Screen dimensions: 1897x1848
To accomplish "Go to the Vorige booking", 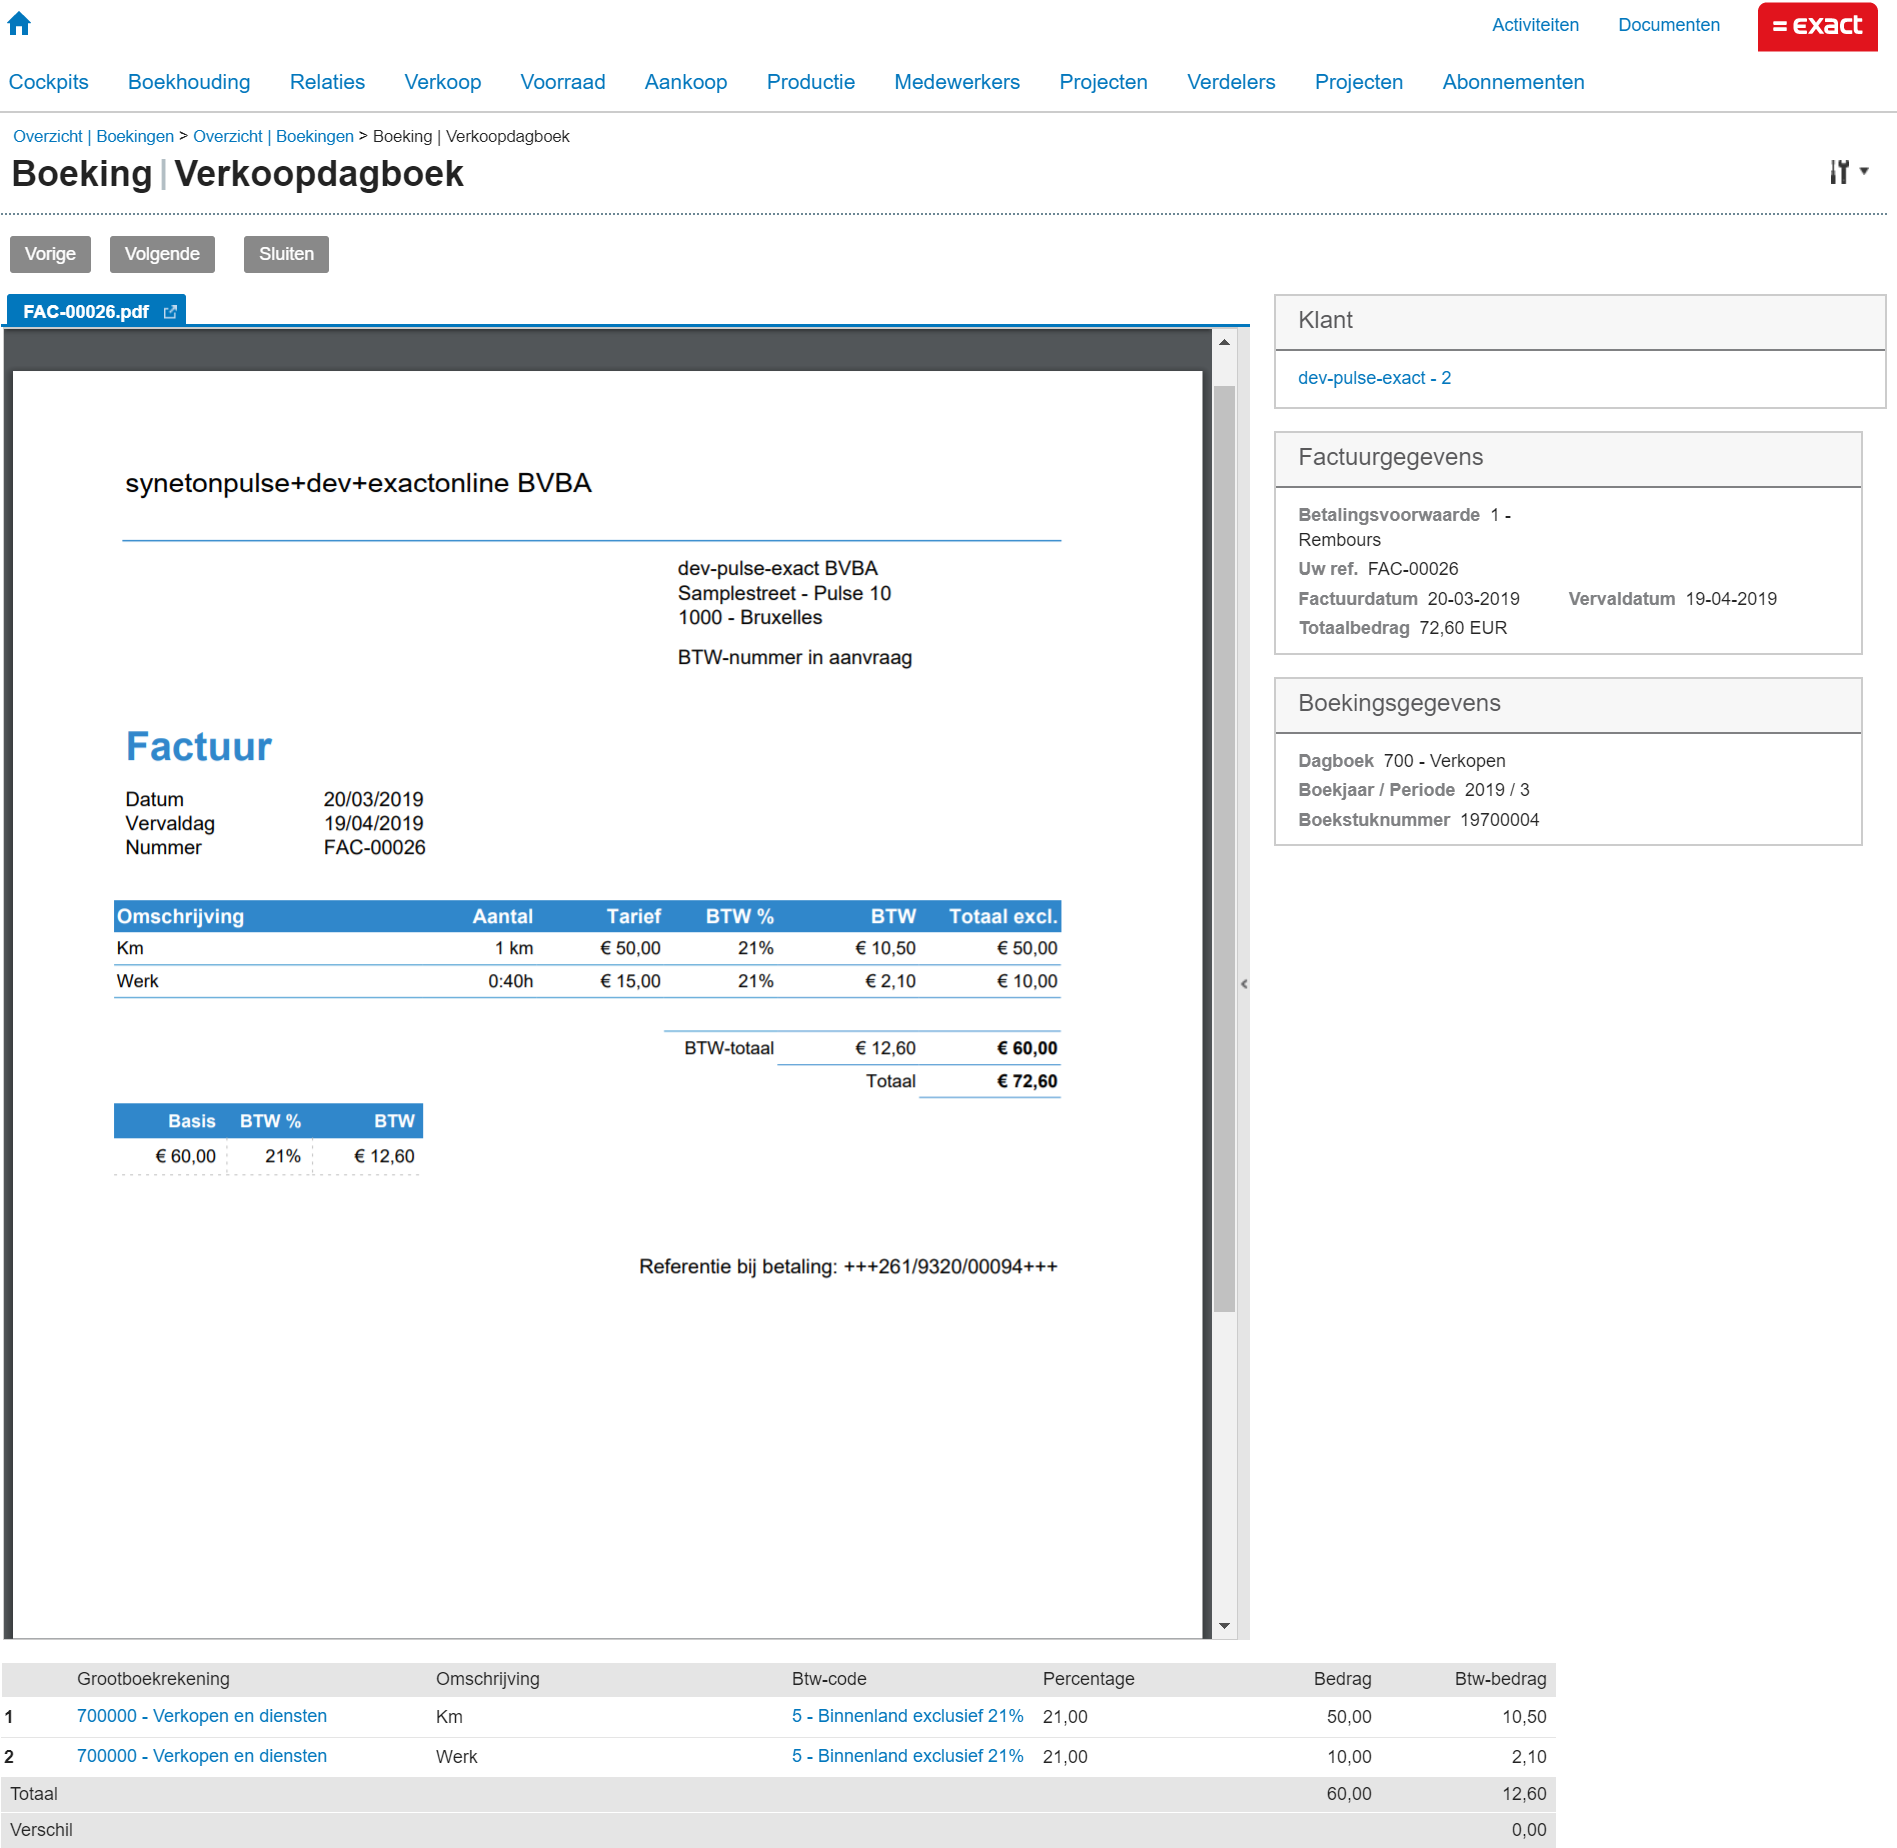I will [50, 254].
